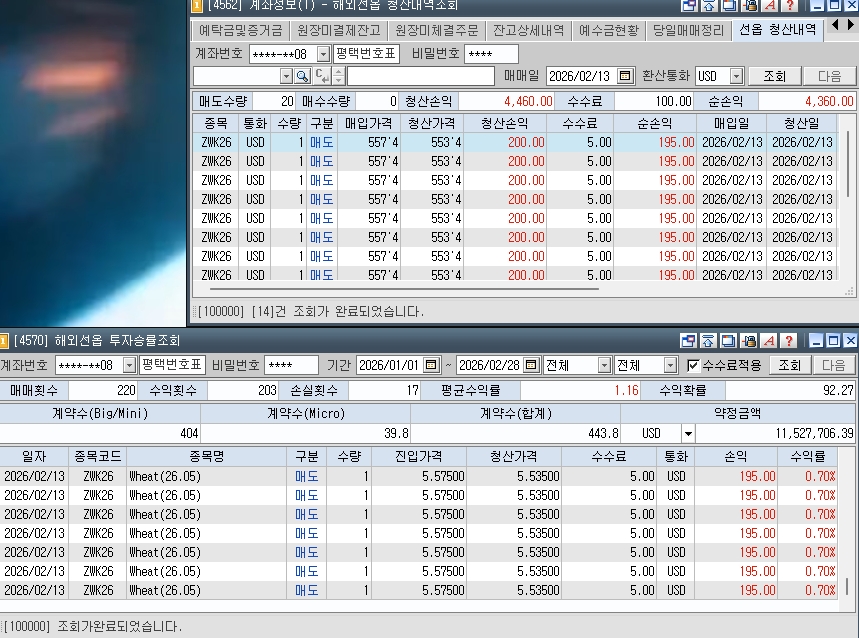Click the lock icon in window 4562 title bar
Image resolution: width=859 pixels, height=638 pixels.
pos(750,5)
